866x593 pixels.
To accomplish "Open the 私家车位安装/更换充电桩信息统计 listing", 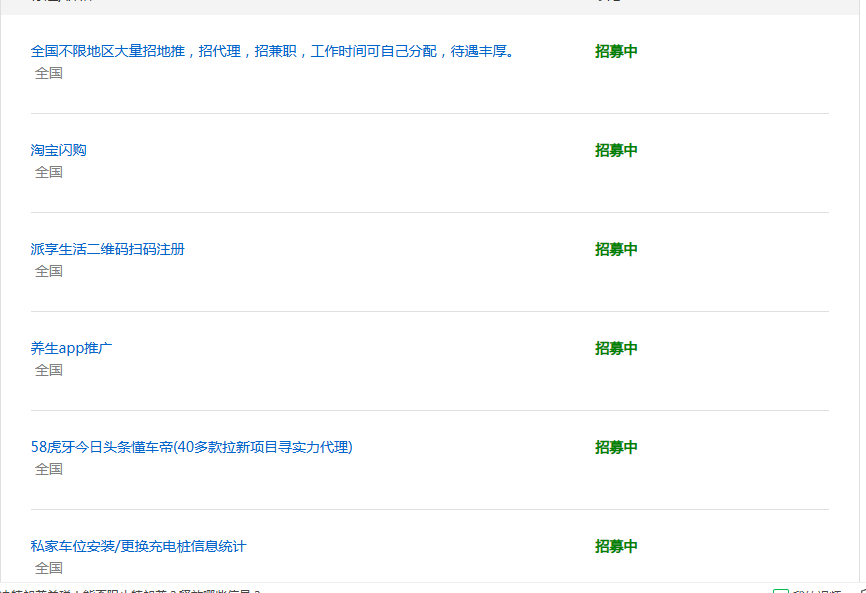I will tap(140, 546).
